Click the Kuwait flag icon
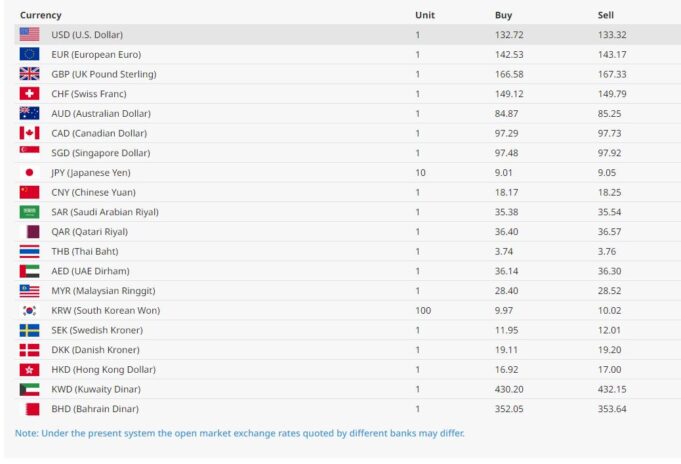Screen dimensions: 681x464 pyautogui.click(x=29, y=389)
